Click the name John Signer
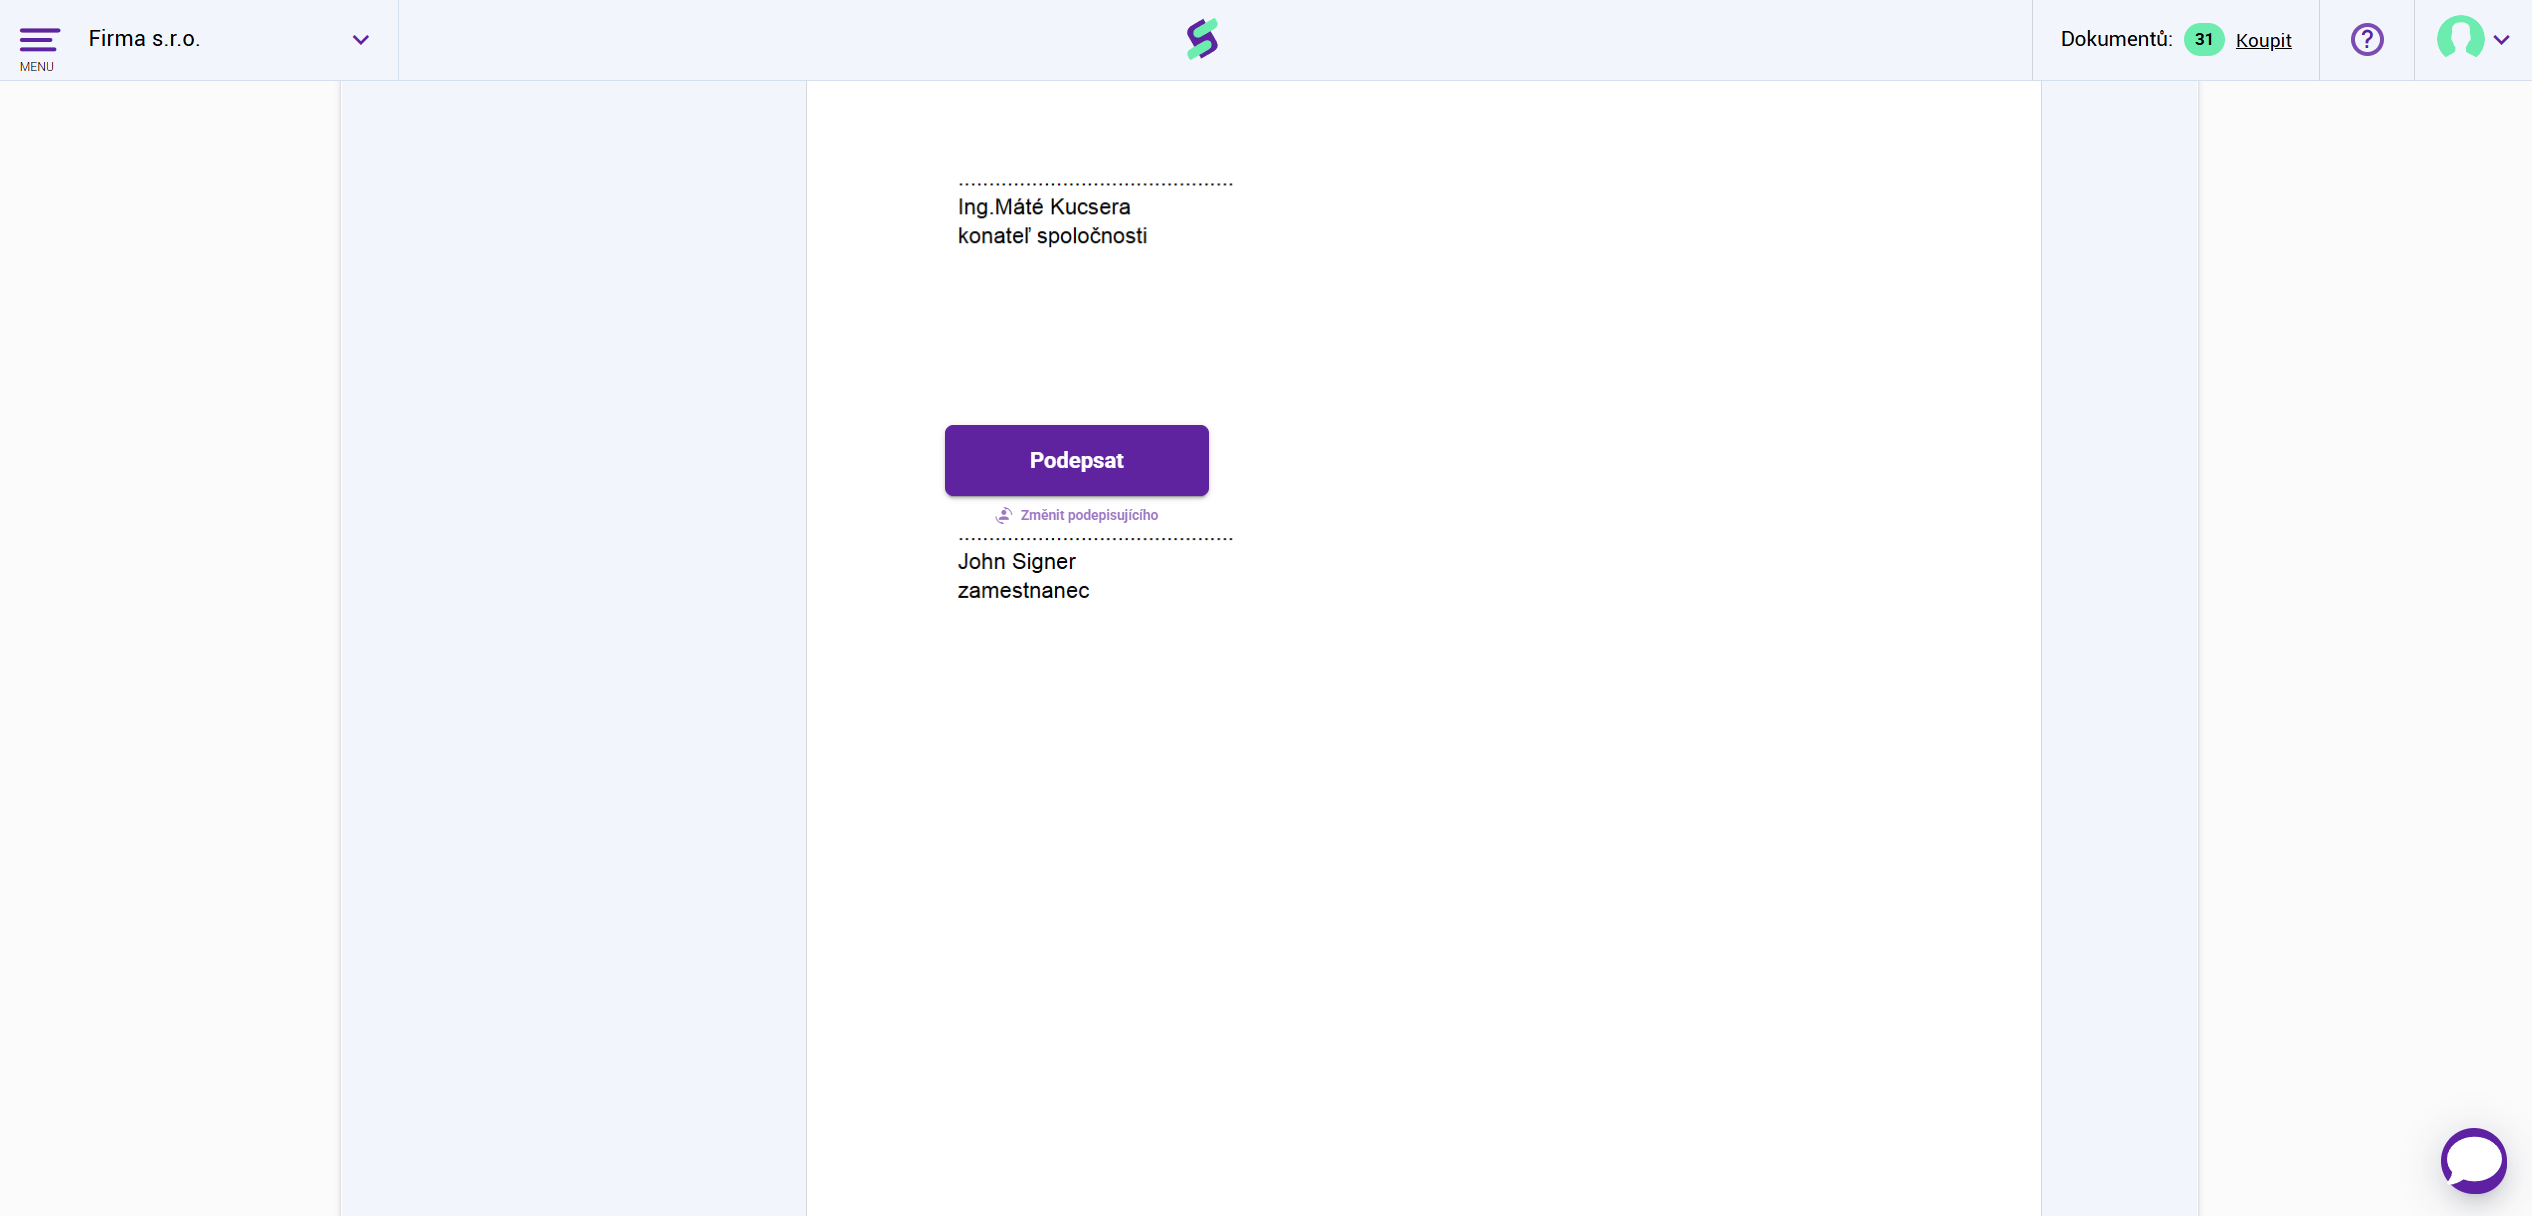Viewport: 2532px width, 1216px height. (1016, 562)
